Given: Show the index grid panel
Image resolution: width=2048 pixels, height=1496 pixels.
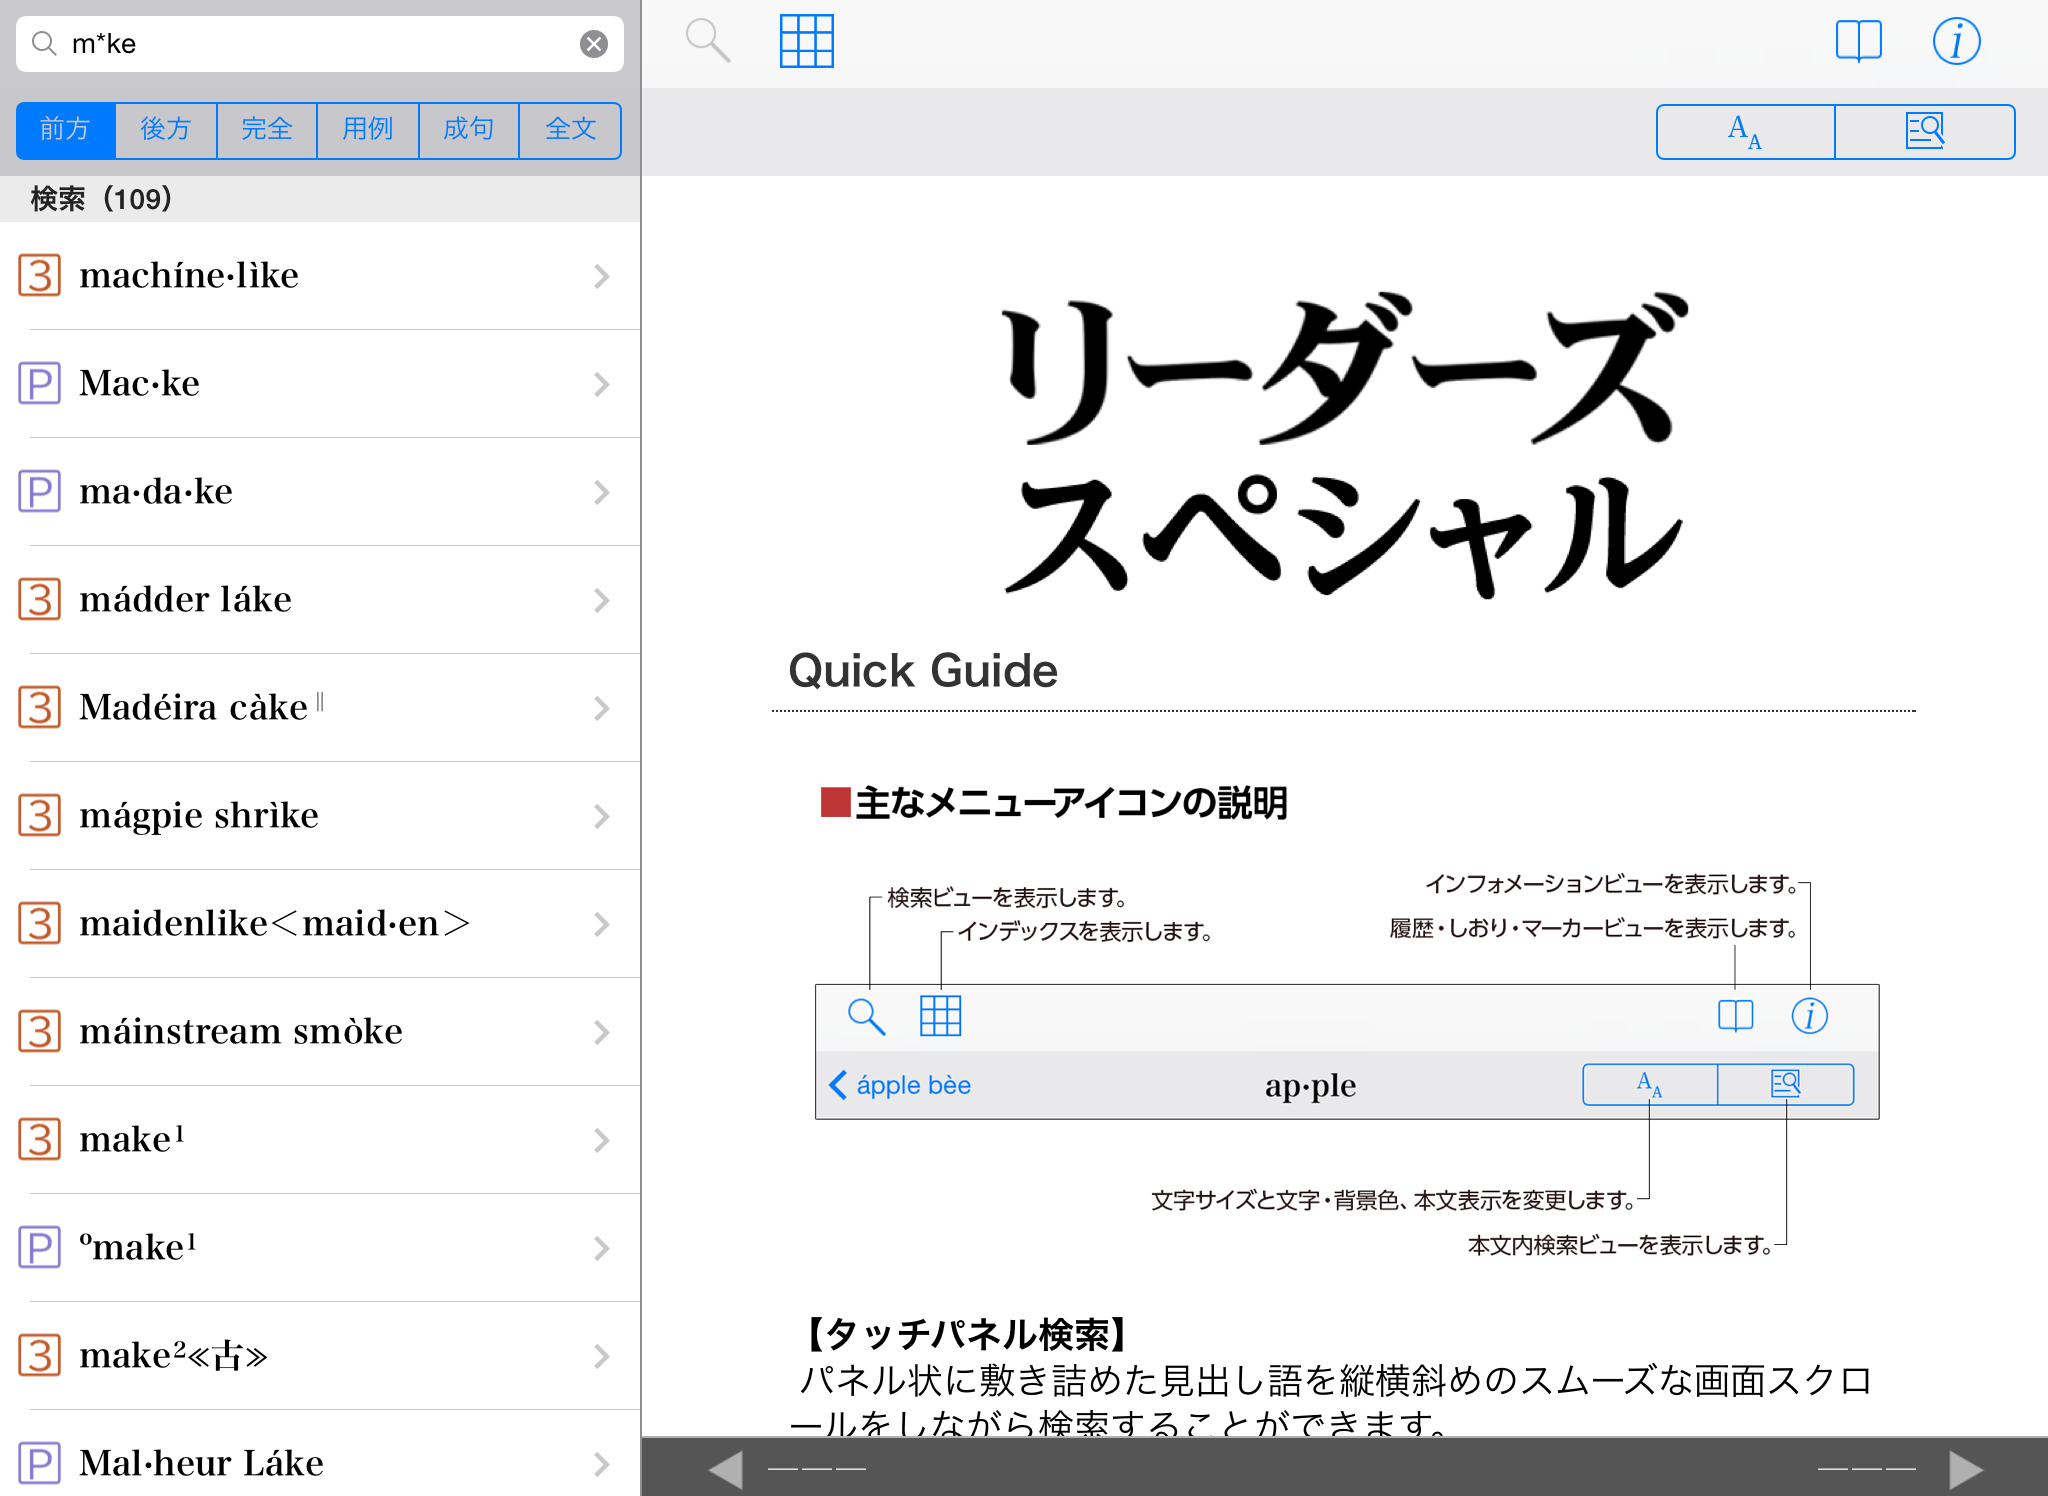Looking at the screenshot, I should point(806,42).
